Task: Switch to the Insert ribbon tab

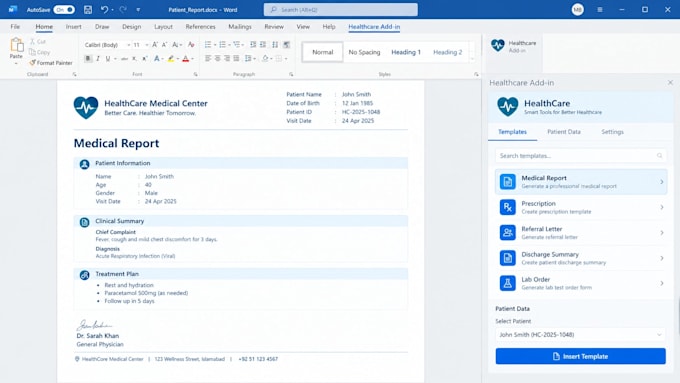Action: pyautogui.click(x=73, y=26)
